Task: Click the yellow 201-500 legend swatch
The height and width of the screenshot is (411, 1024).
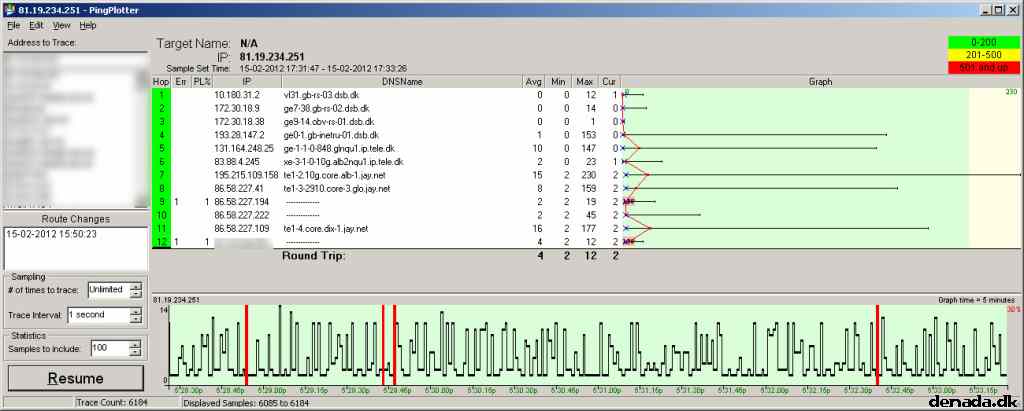Action: [983, 55]
